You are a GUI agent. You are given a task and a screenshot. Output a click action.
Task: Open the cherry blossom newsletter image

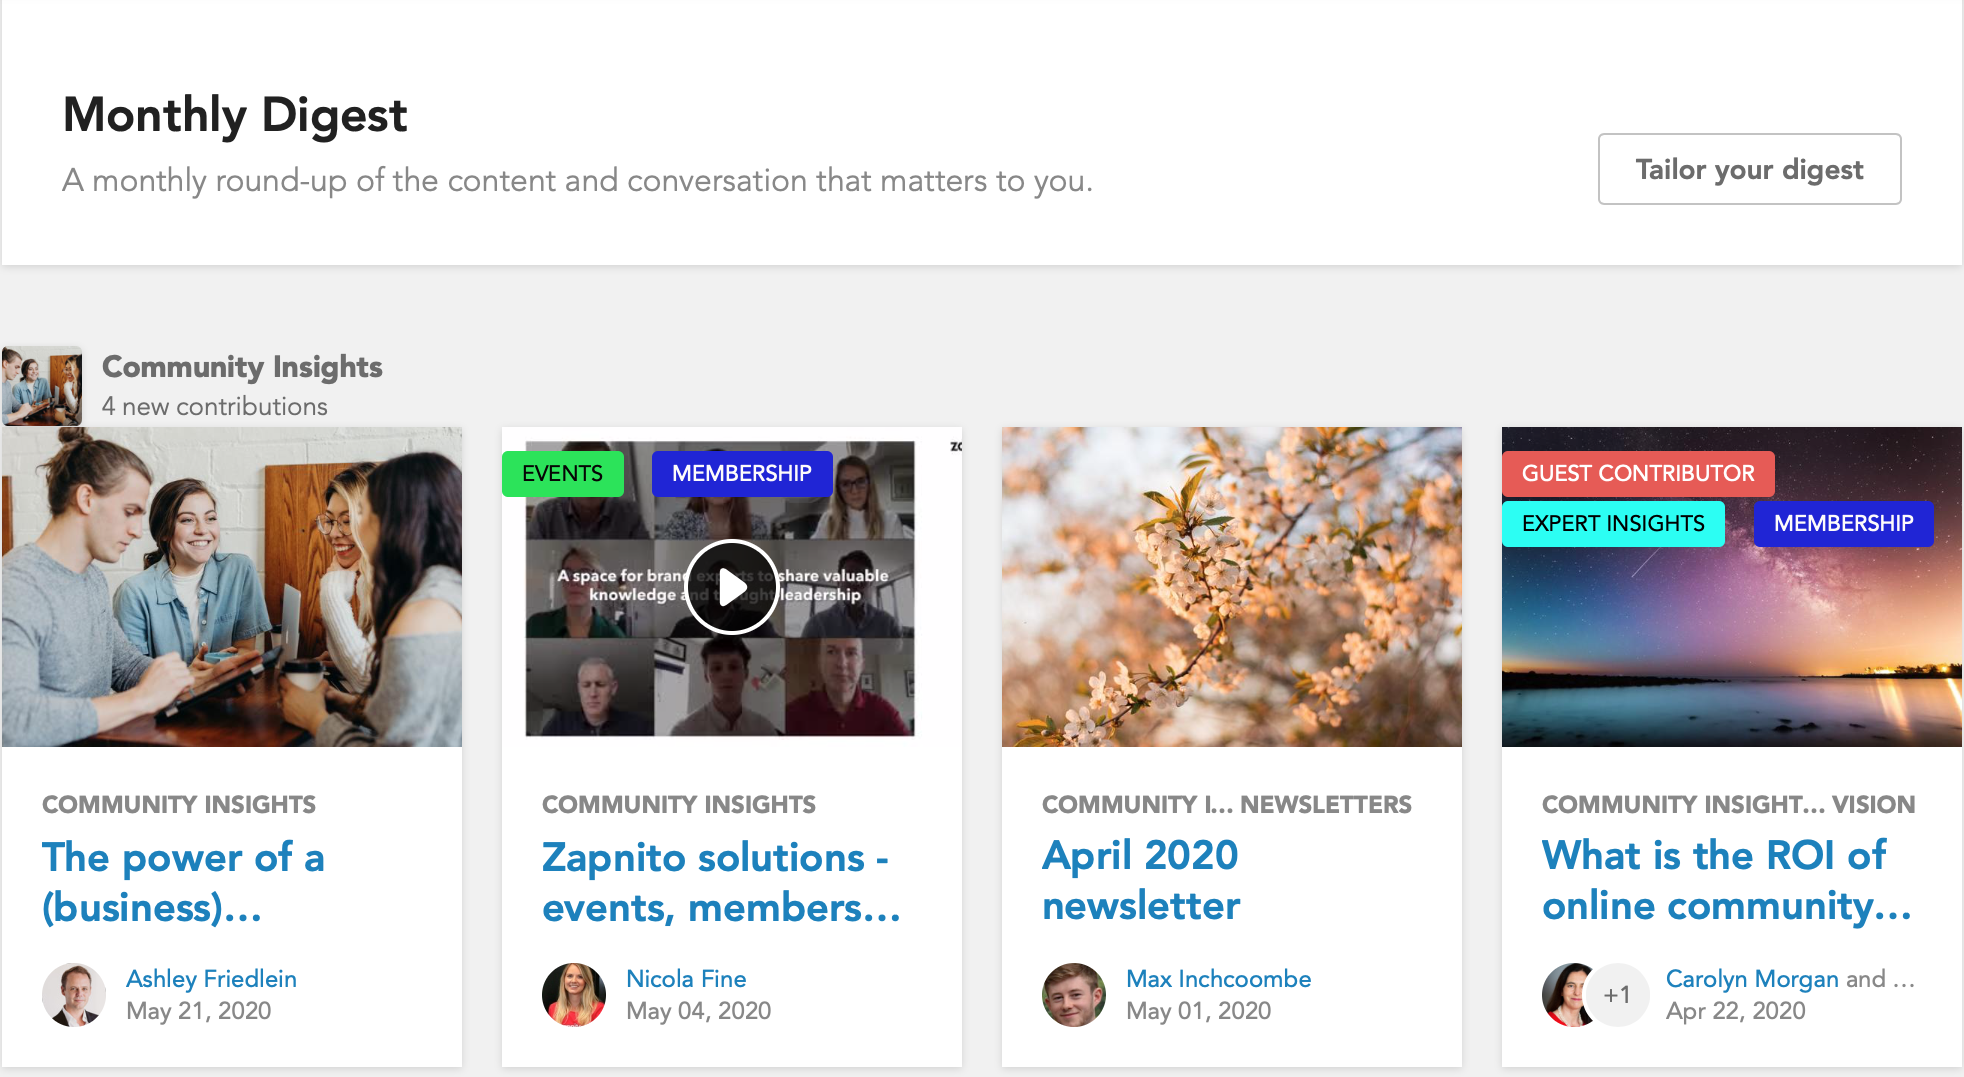click(x=1231, y=587)
